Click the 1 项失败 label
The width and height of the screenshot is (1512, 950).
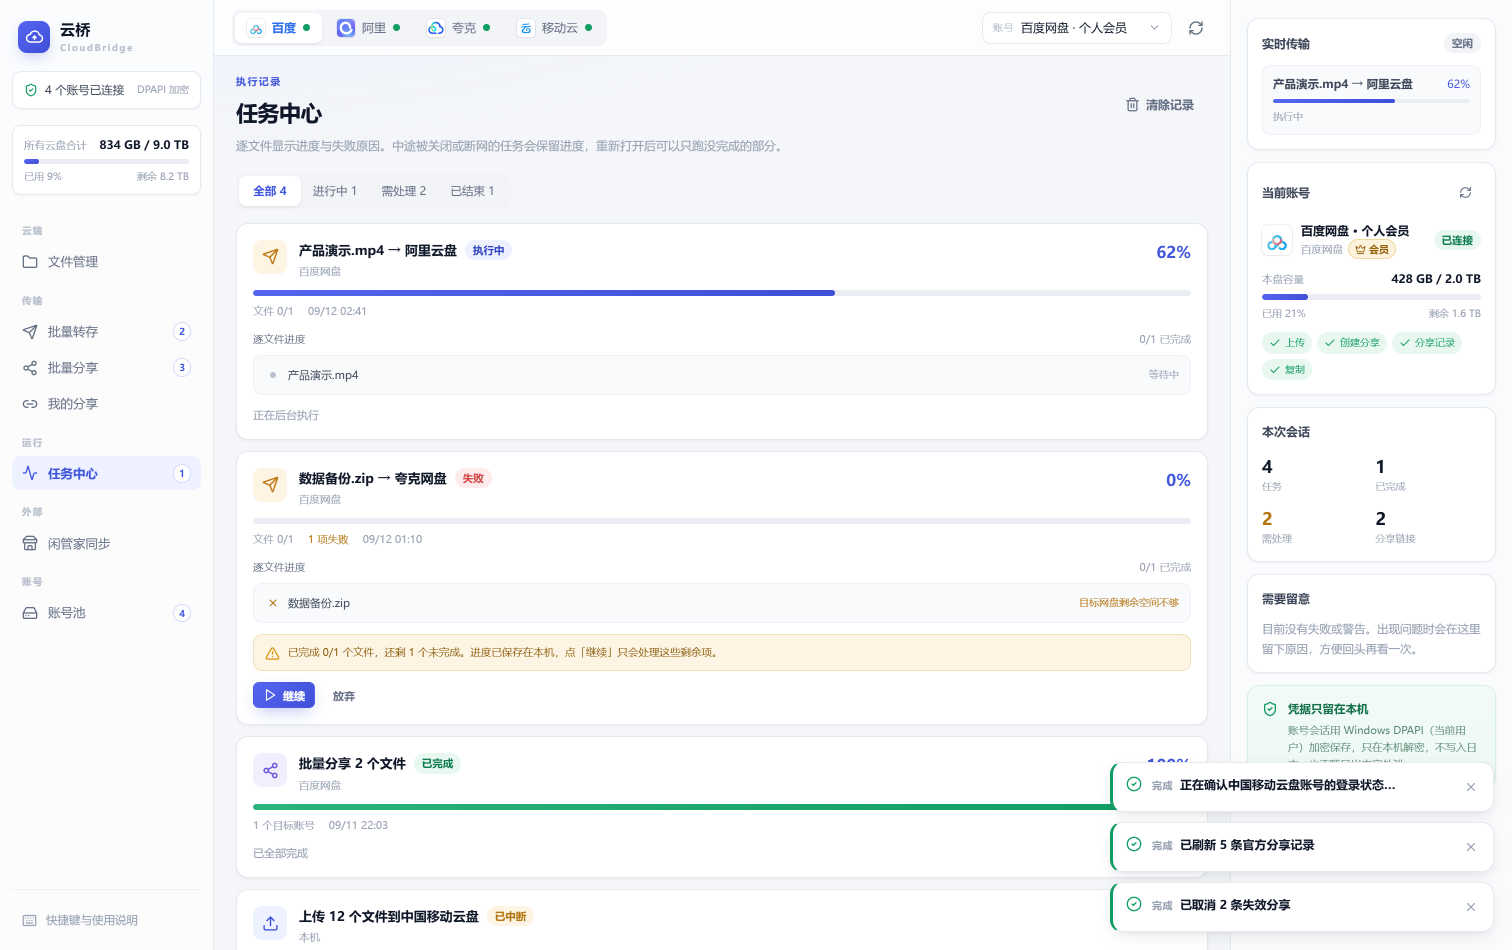[x=328, y=540]
